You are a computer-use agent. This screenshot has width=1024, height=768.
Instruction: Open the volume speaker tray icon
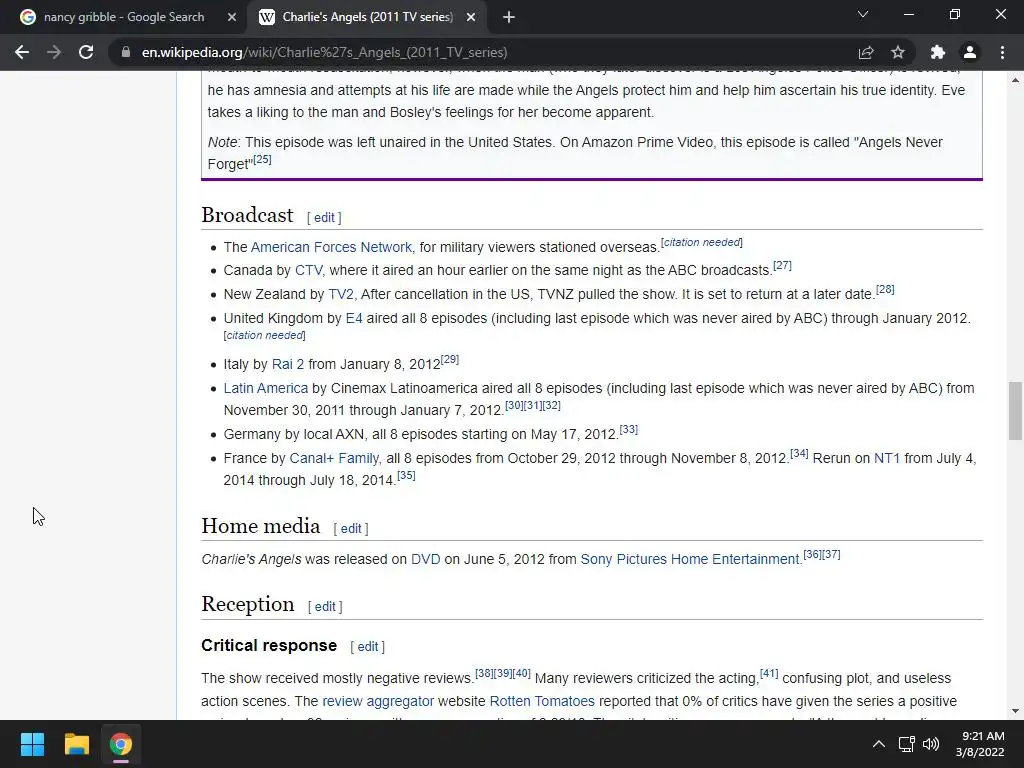tap(931, 744)
